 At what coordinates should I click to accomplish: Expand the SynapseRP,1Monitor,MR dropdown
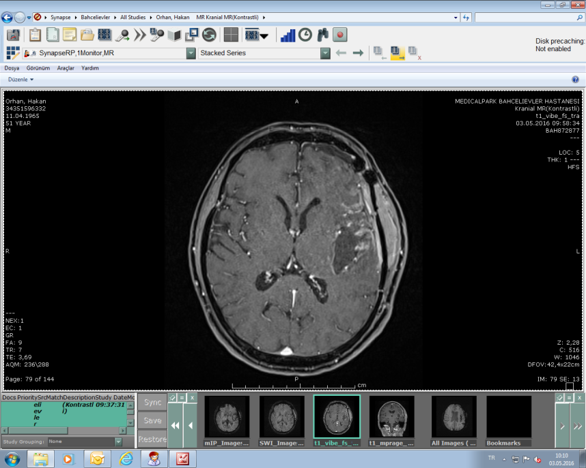(191, 53)
